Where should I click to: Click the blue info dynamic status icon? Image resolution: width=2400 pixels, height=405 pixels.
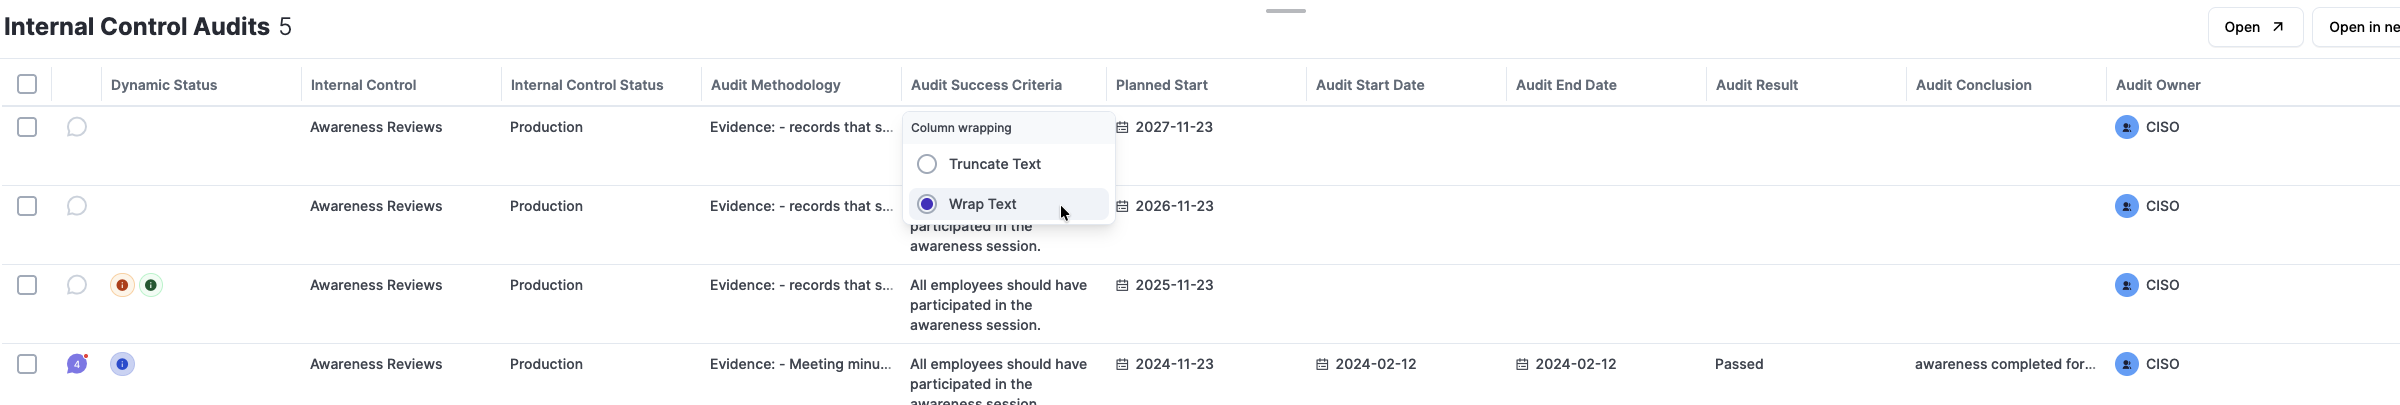122,364
